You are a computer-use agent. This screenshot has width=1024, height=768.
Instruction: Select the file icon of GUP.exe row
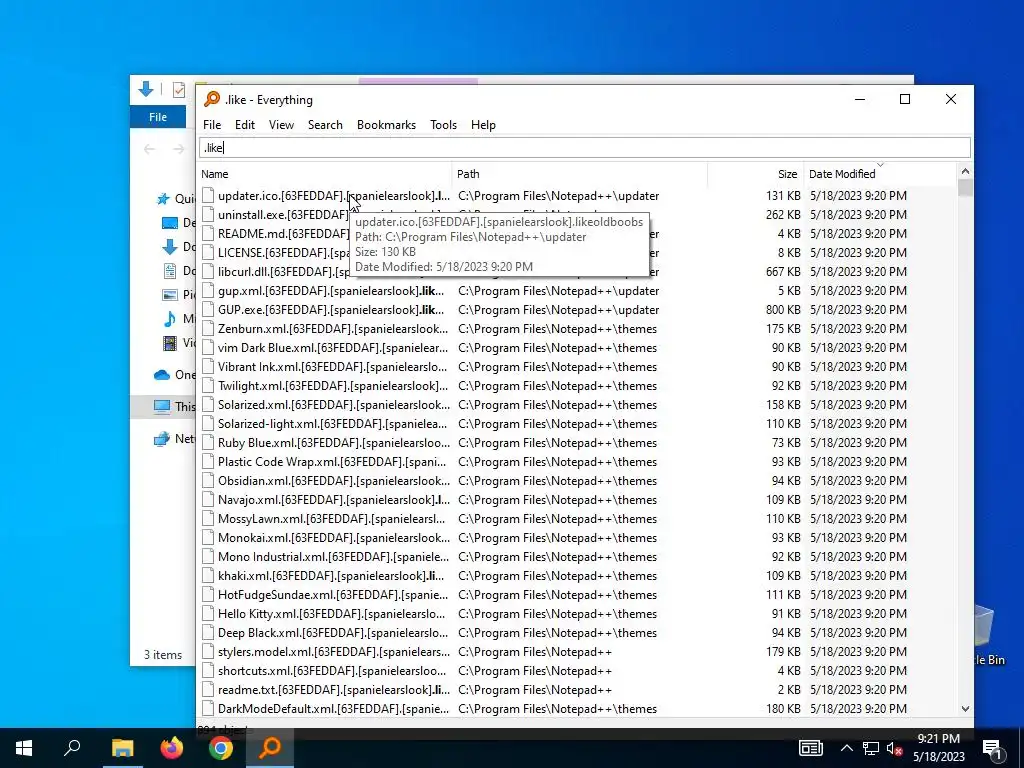click(208, 310)
